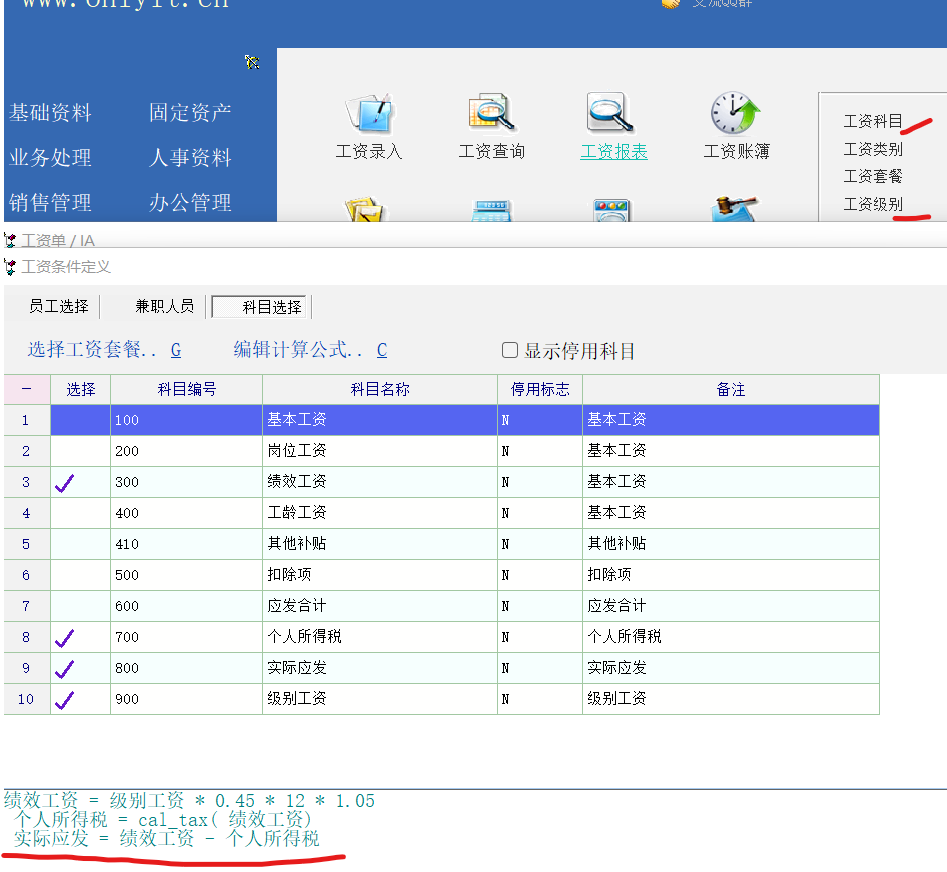Open the 工资查询 magnifier icon
This screenshot has width=947, height=872.
491,115
